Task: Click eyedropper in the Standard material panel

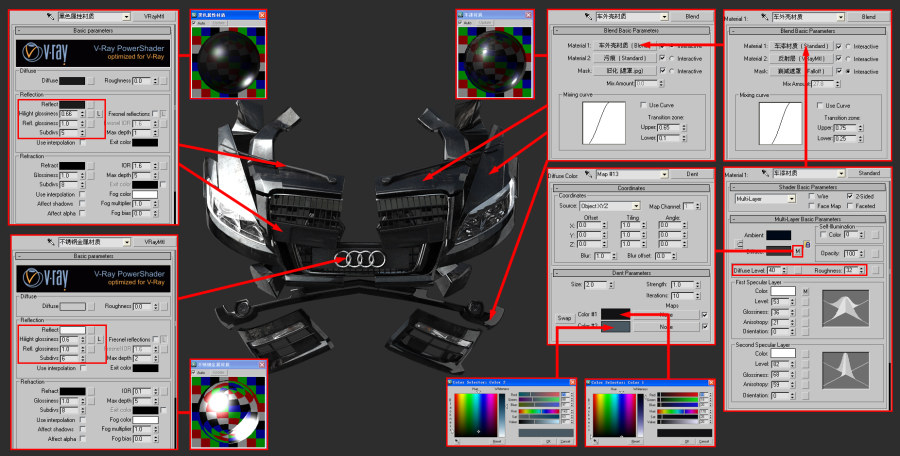Action: [763, 173]
